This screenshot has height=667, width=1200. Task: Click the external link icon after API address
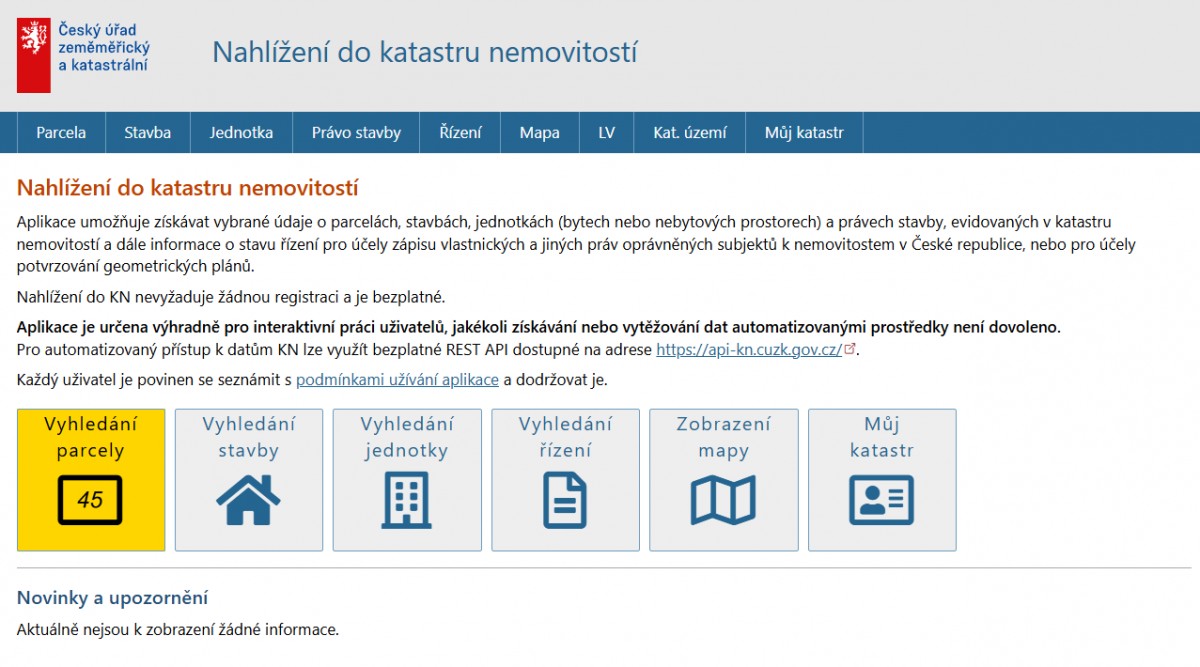coord(851,349)
